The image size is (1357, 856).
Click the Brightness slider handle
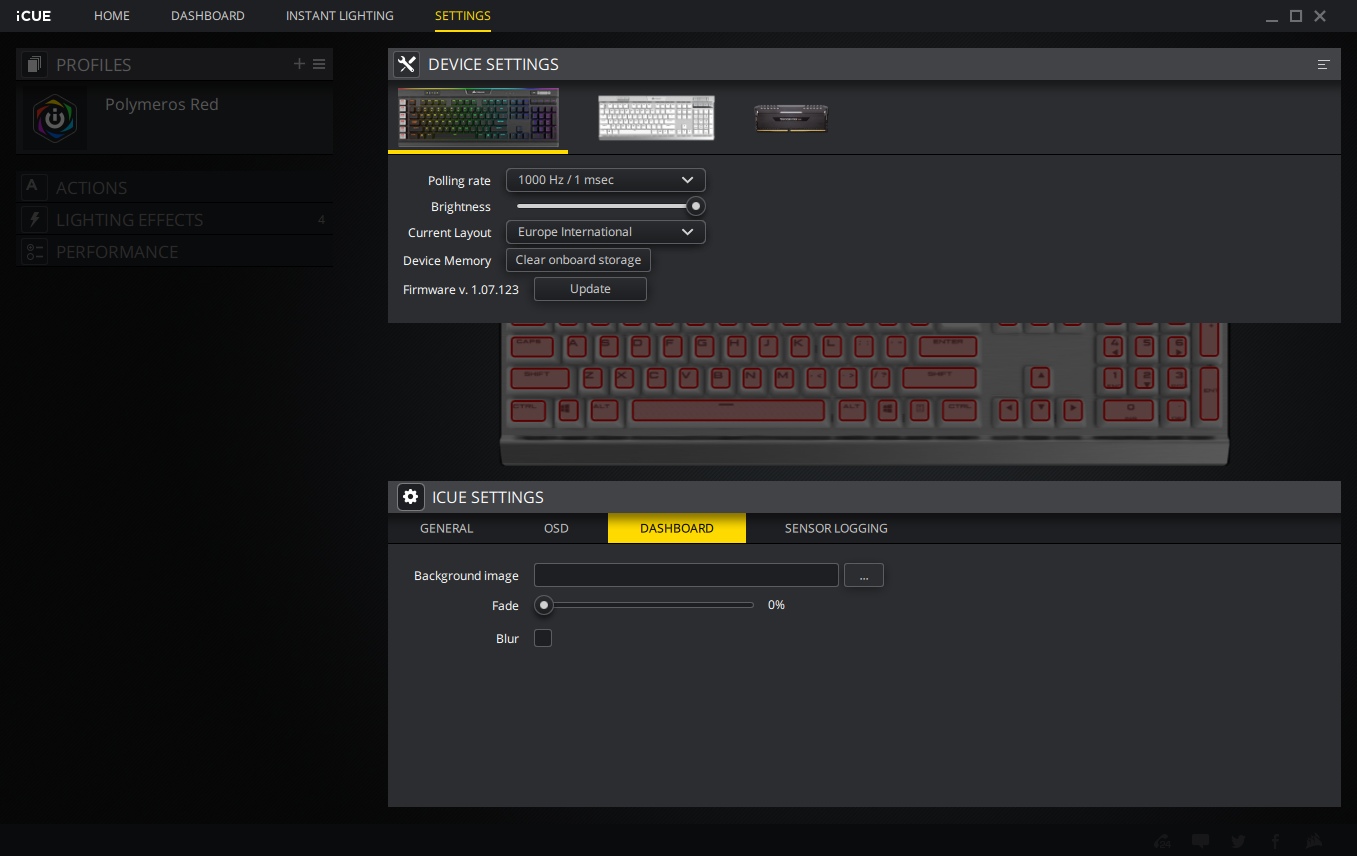point(696,207)
